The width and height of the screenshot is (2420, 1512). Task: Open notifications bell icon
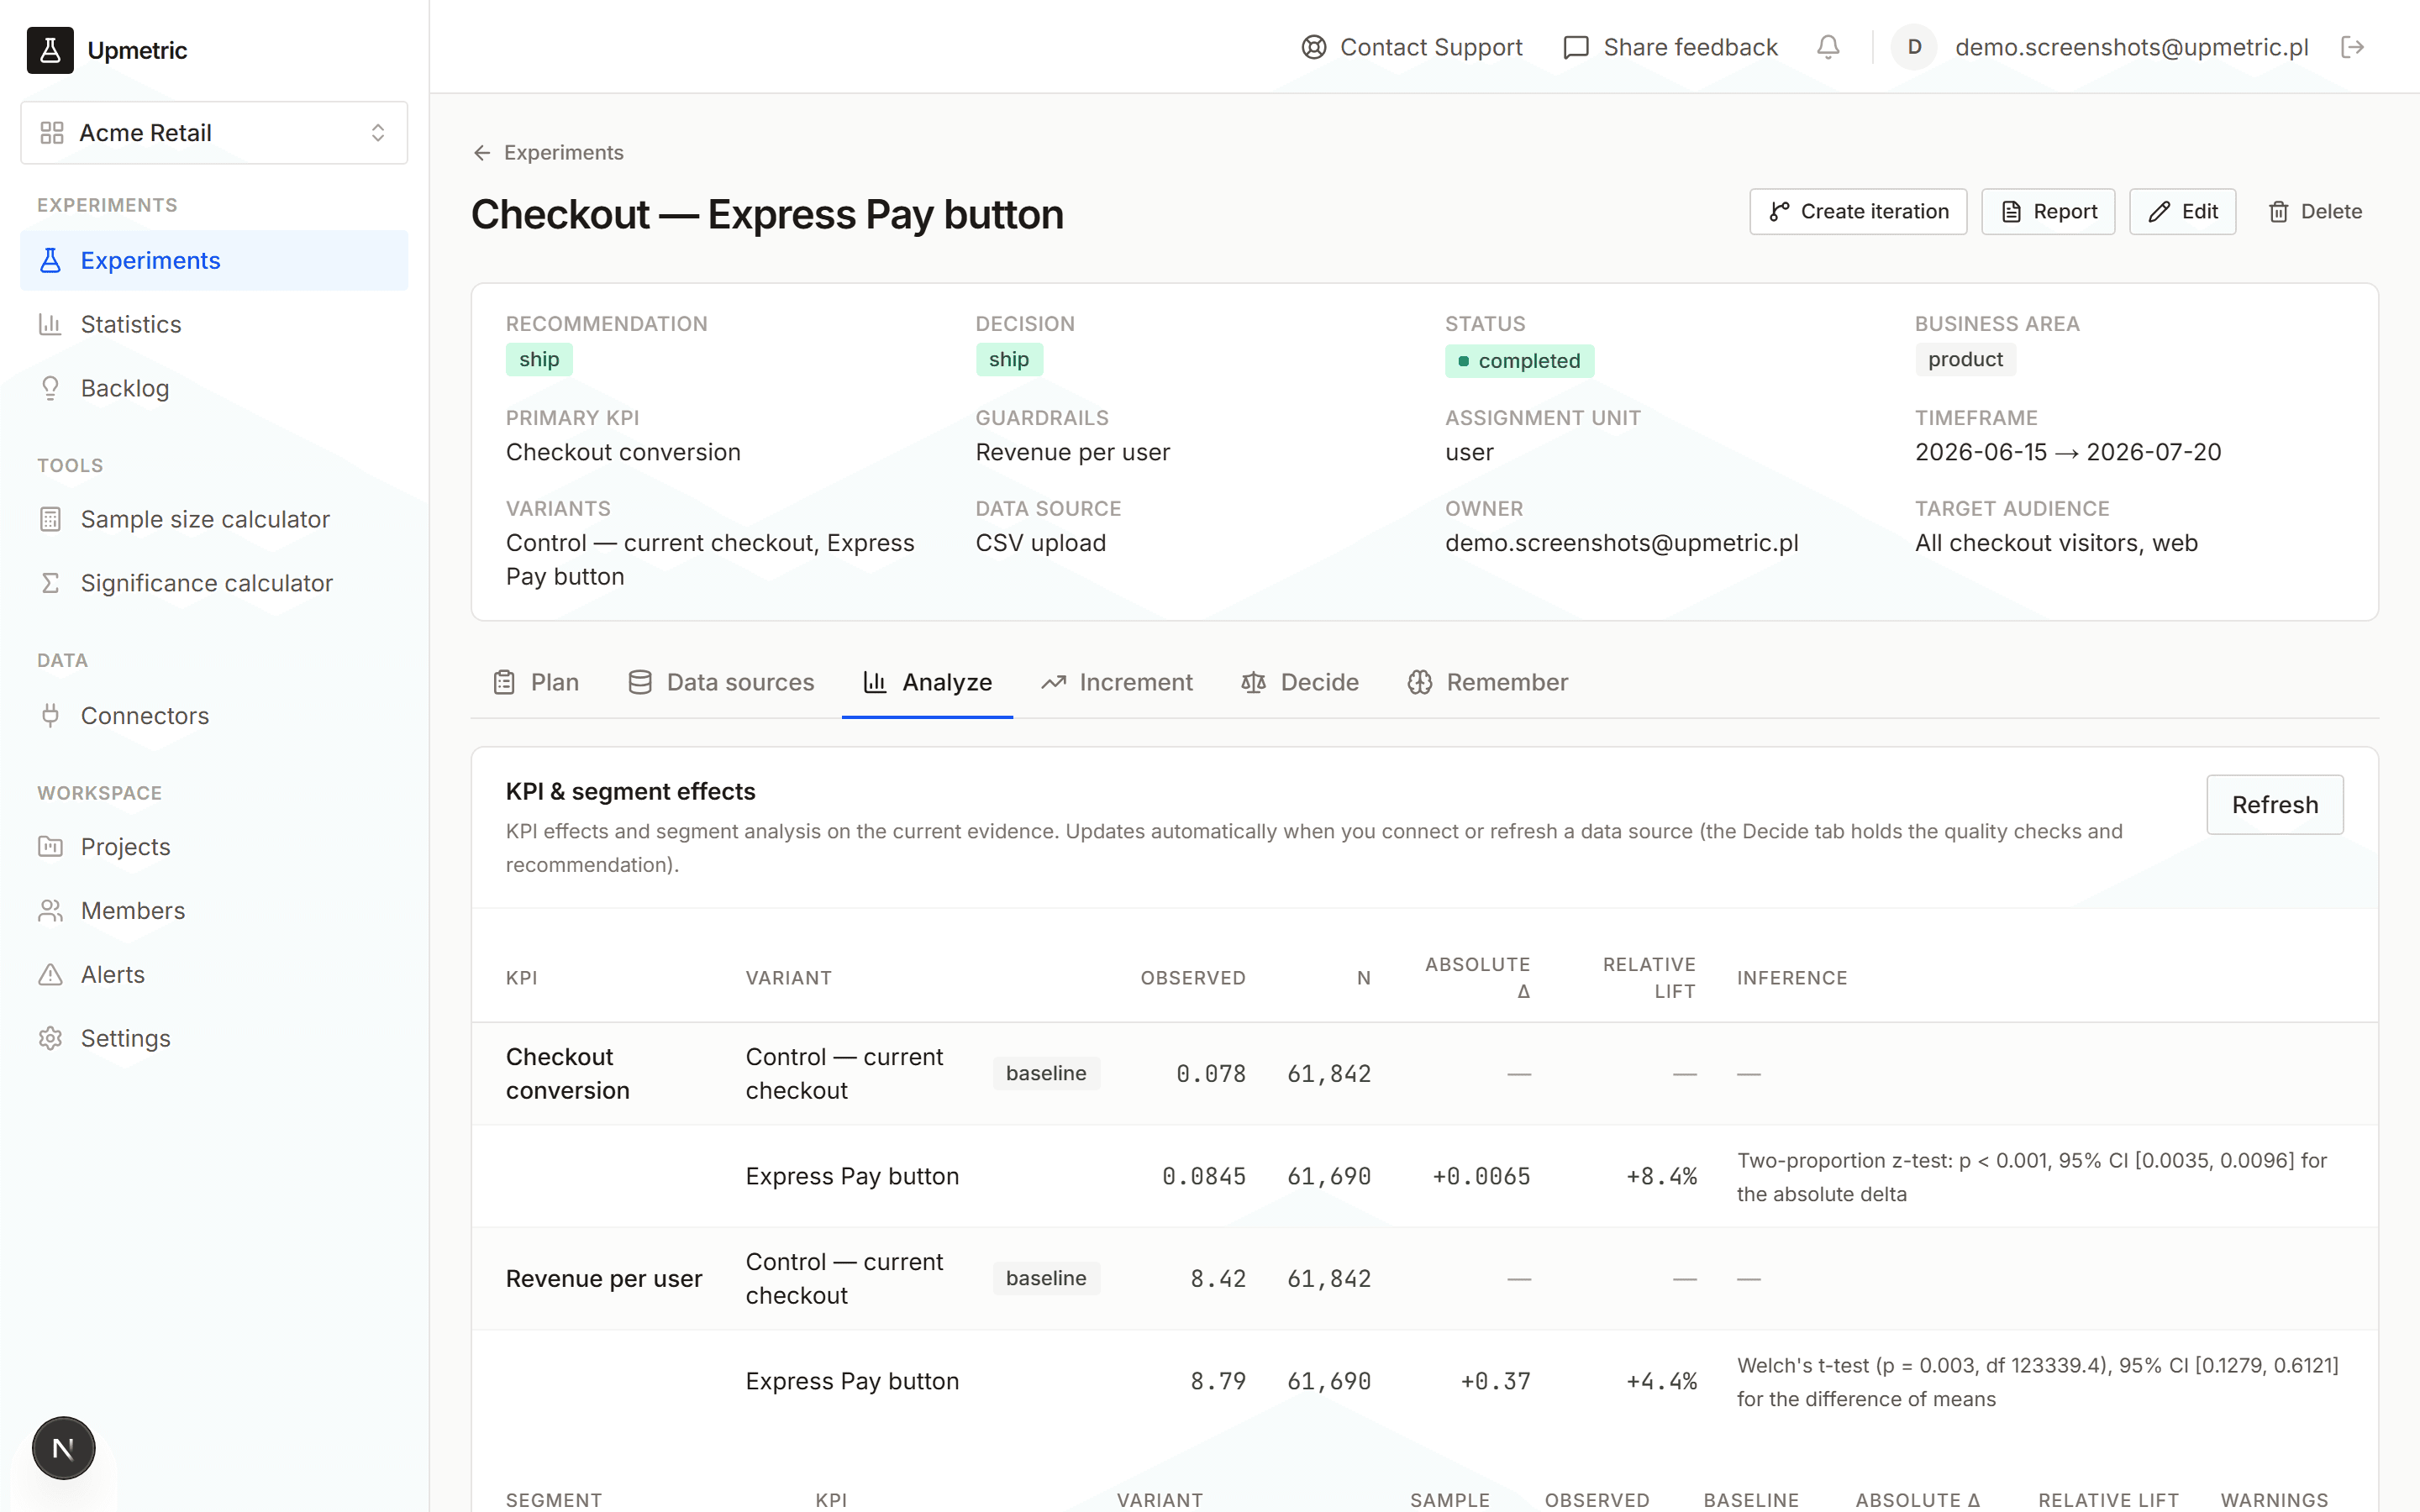click(x=1828, y=47)
